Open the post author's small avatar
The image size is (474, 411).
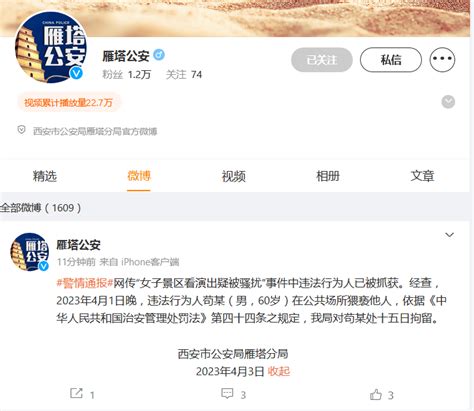[30, 252]
